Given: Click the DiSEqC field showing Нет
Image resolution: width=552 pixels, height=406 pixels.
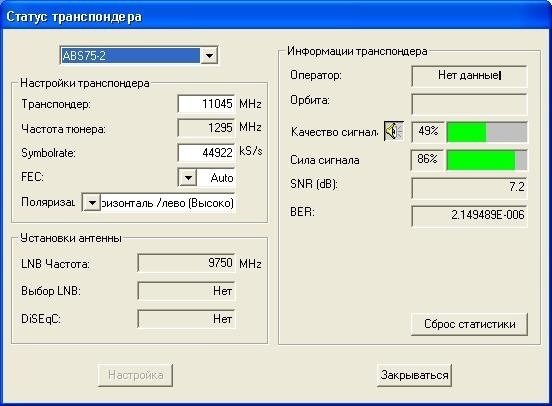Looking at the screenshot, I should click(186, 319).
